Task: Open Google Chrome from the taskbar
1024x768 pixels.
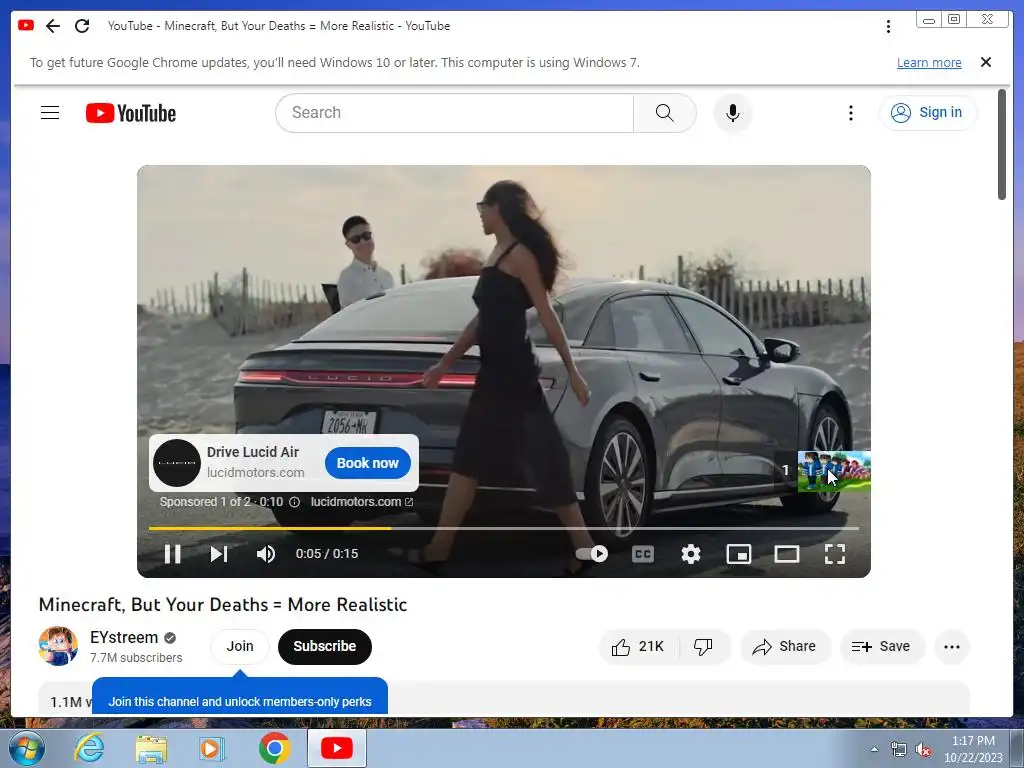Action: [274, 748]
